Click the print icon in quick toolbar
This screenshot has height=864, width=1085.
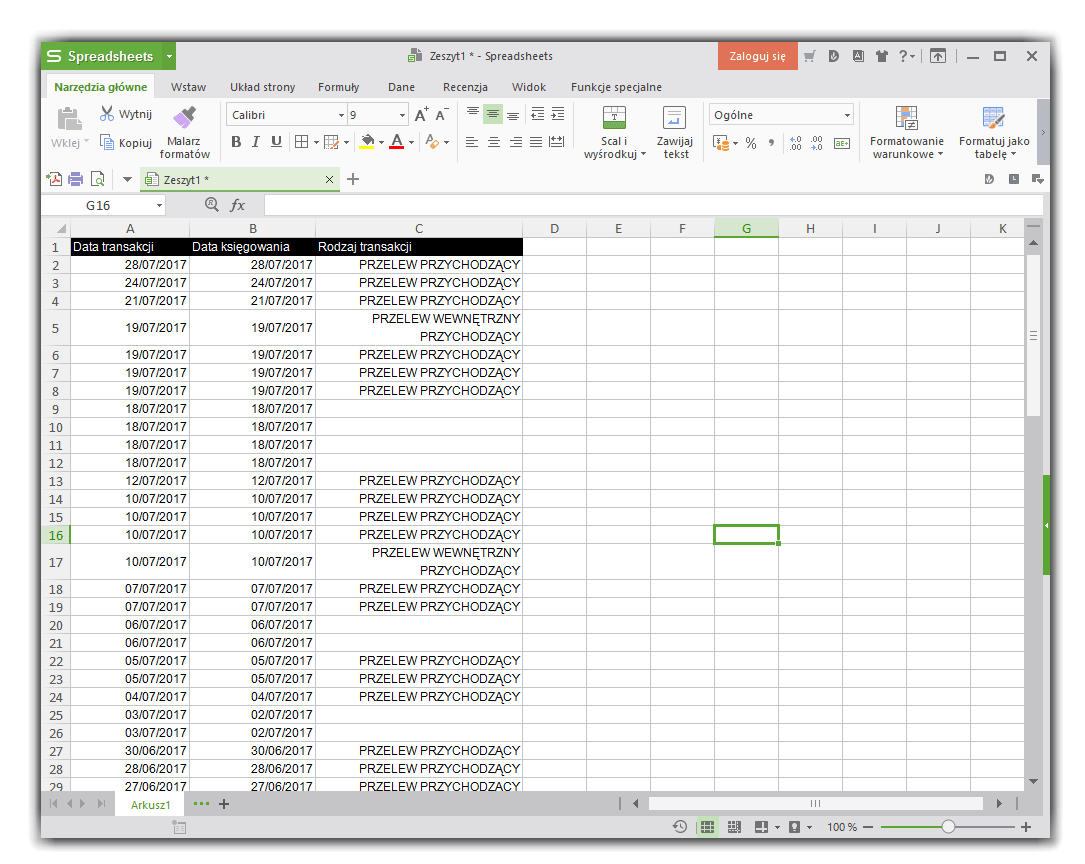(x=75, y=180)
